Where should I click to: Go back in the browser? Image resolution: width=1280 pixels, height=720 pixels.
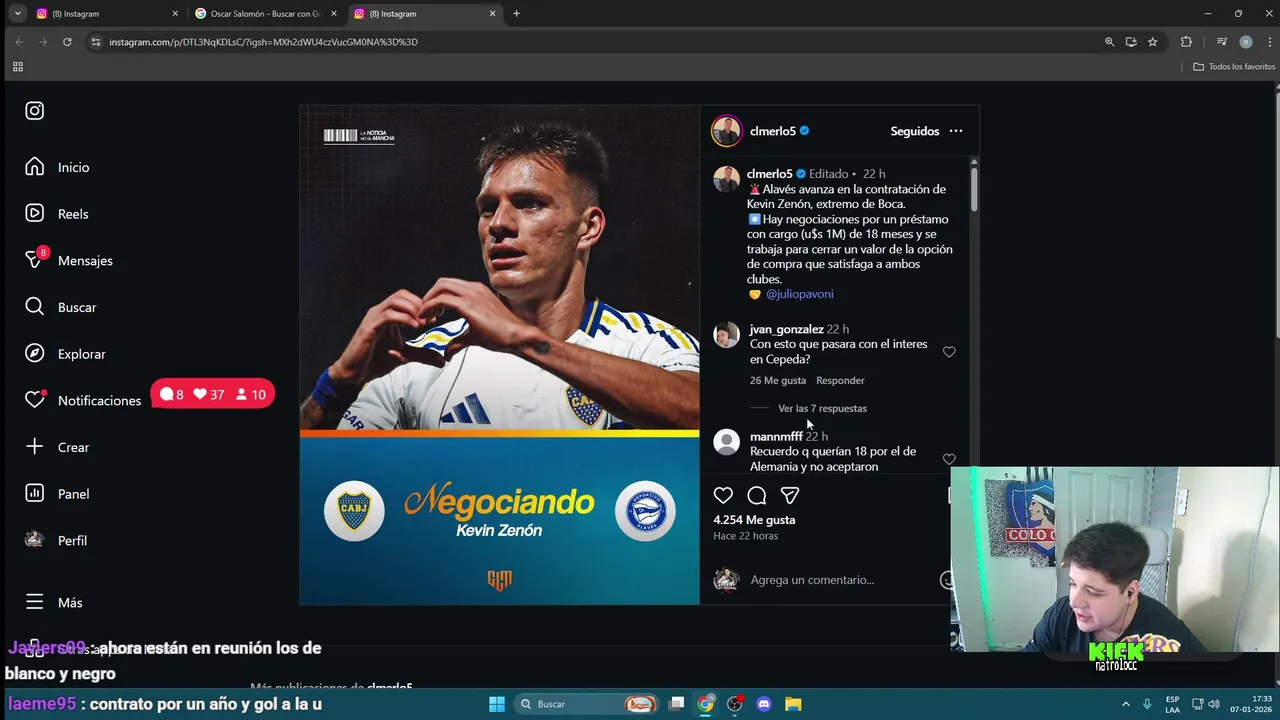click(x=19, y=42)
